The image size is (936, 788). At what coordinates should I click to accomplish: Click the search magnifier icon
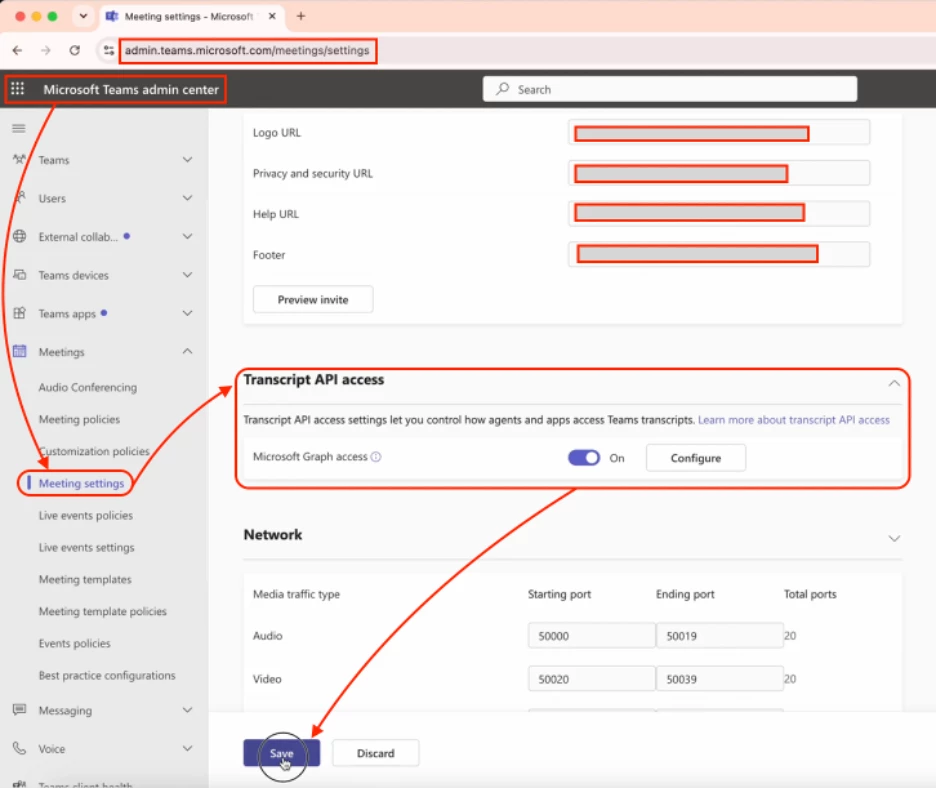pyautogui.click(x=503, y=89)
